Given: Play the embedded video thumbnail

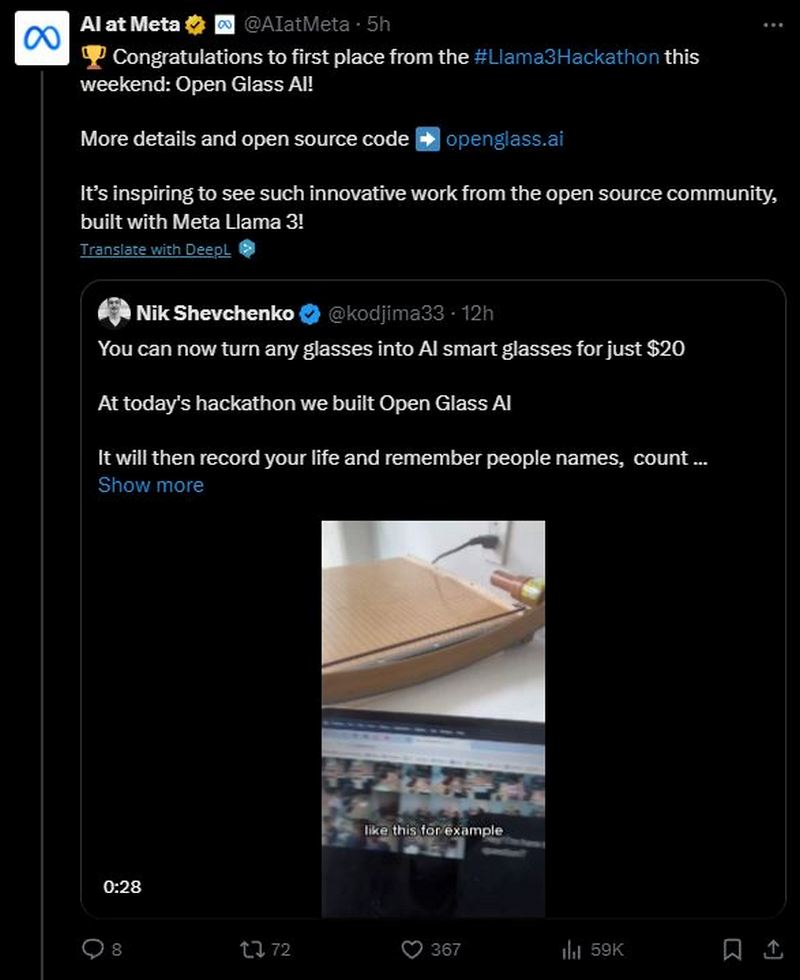Looking at the screenshot, I should click(433, 719).
